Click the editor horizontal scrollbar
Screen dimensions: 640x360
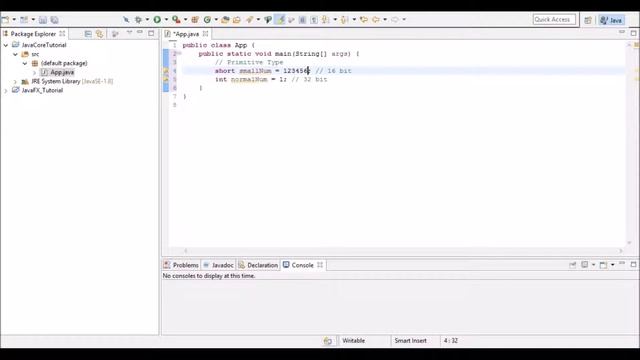(x=403, y=251)
